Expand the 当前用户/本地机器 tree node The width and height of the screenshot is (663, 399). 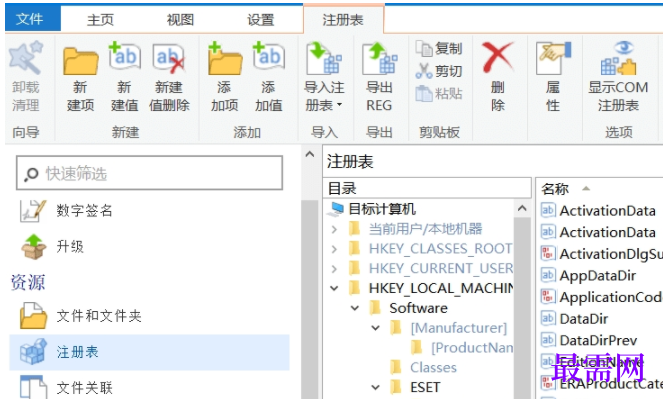(334, 230)
